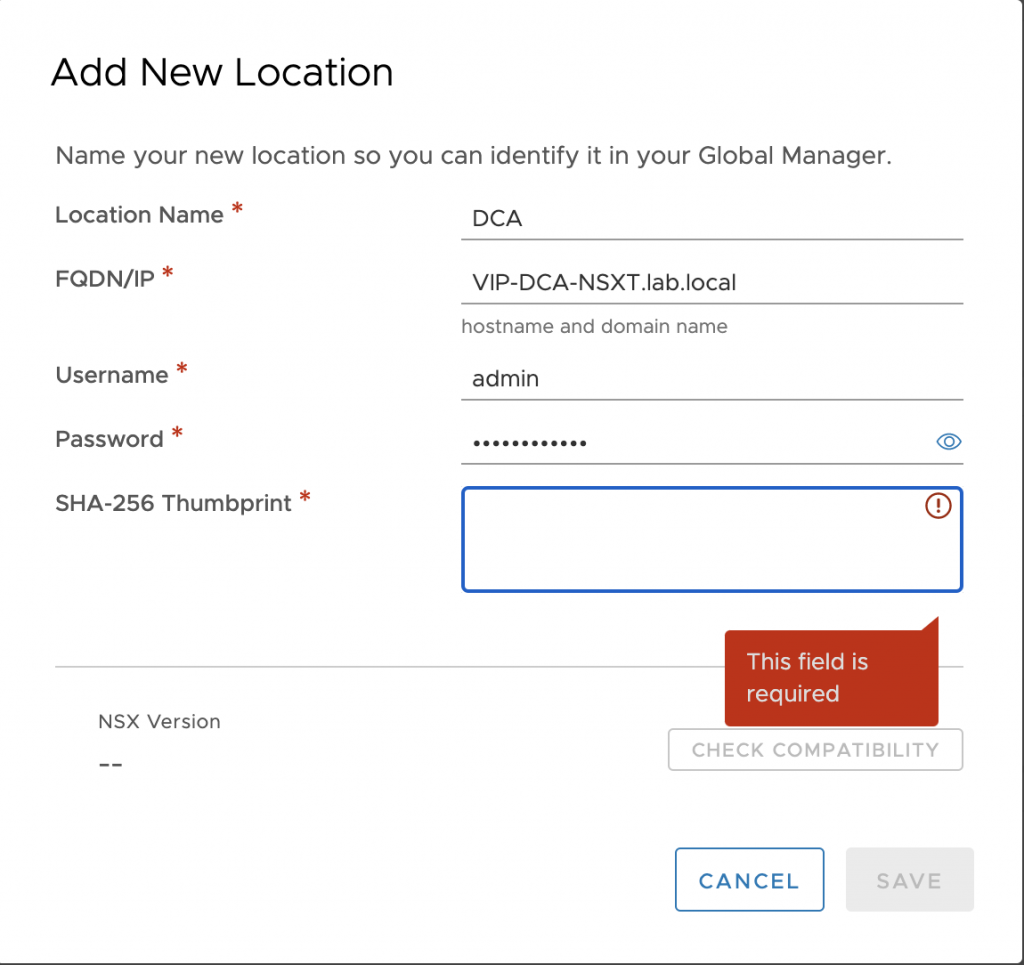Click the Save button
The width and height of the screenshot is (1024, 965).
(x=909, y=879)
